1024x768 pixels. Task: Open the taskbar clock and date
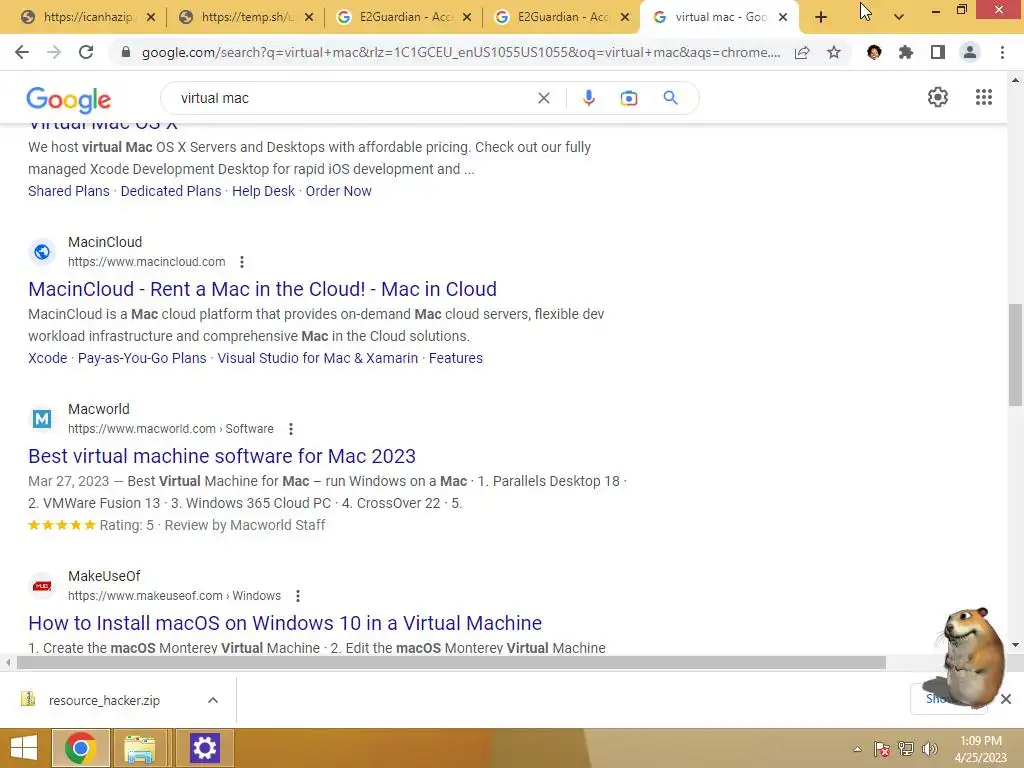pyautogui.click(x=980, y=749)
